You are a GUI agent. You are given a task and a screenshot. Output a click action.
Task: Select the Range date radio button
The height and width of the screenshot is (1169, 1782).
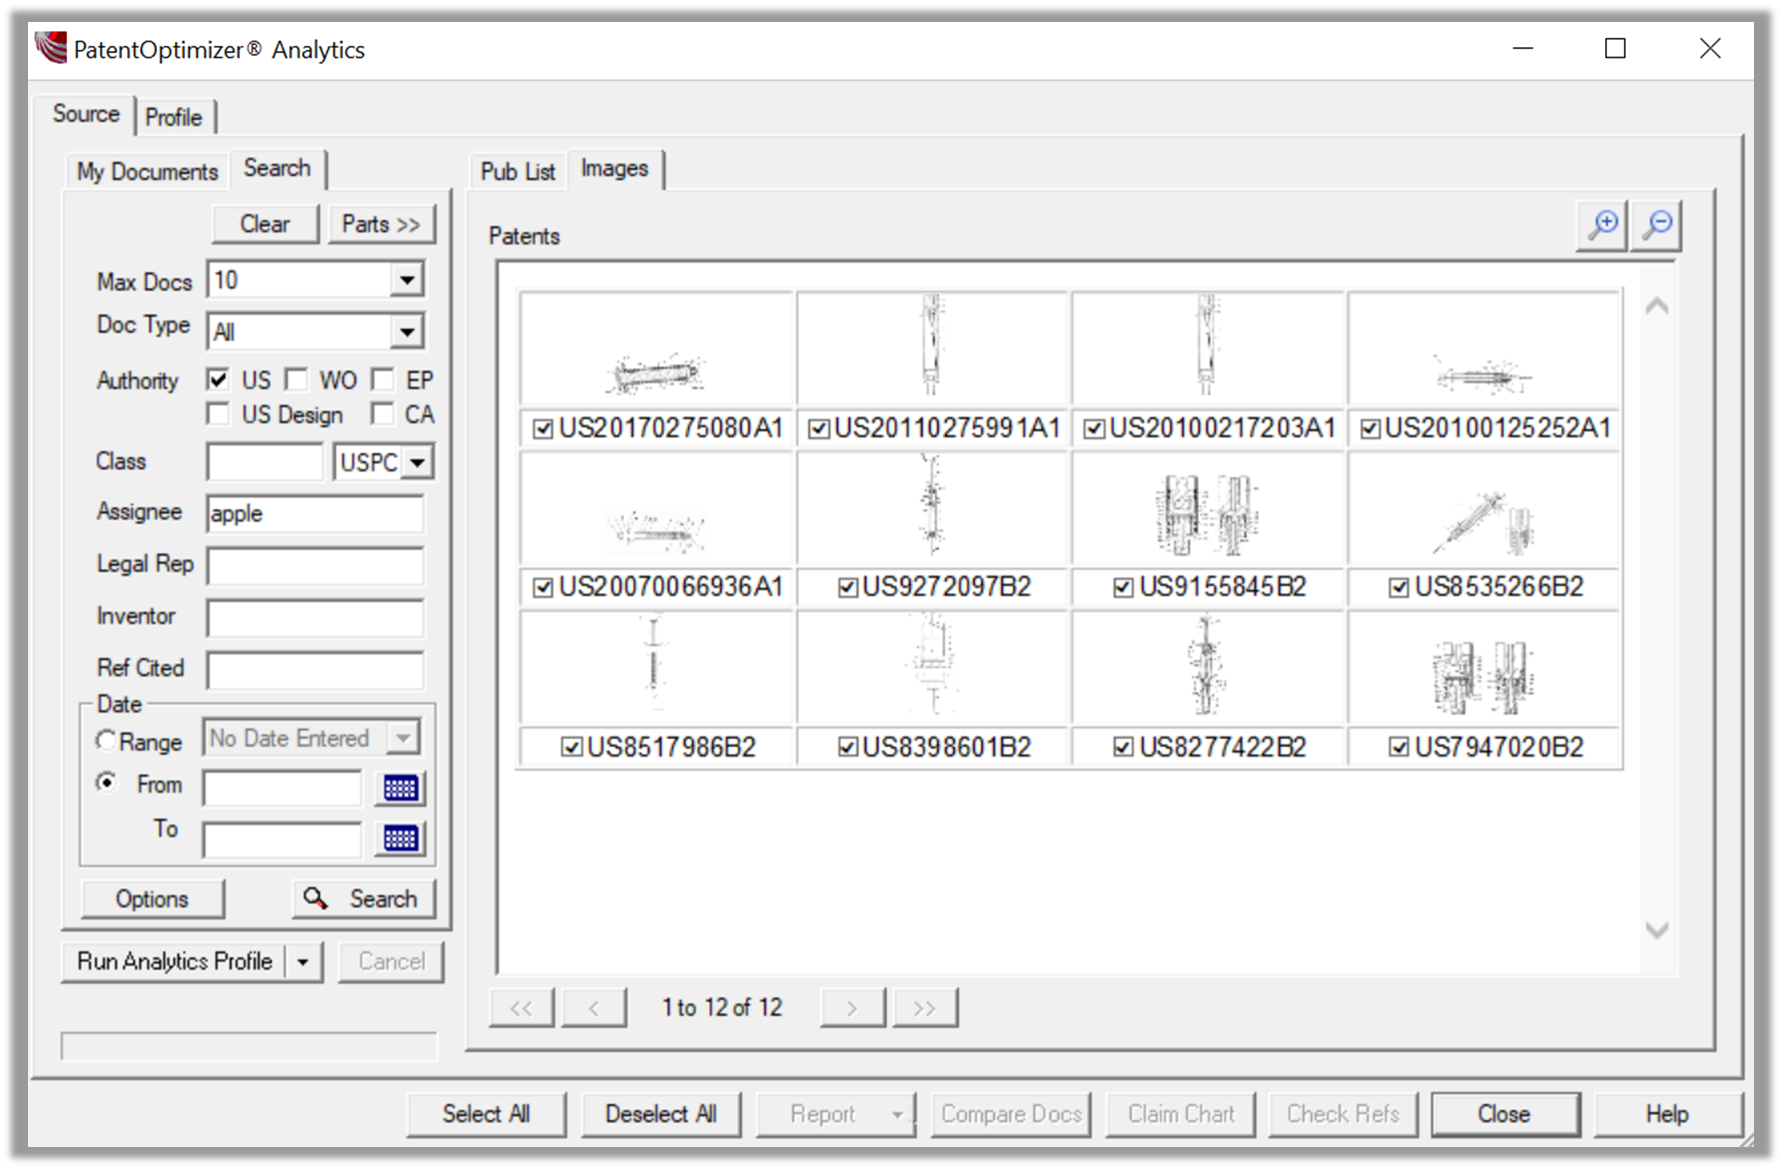tap(106, 741)
